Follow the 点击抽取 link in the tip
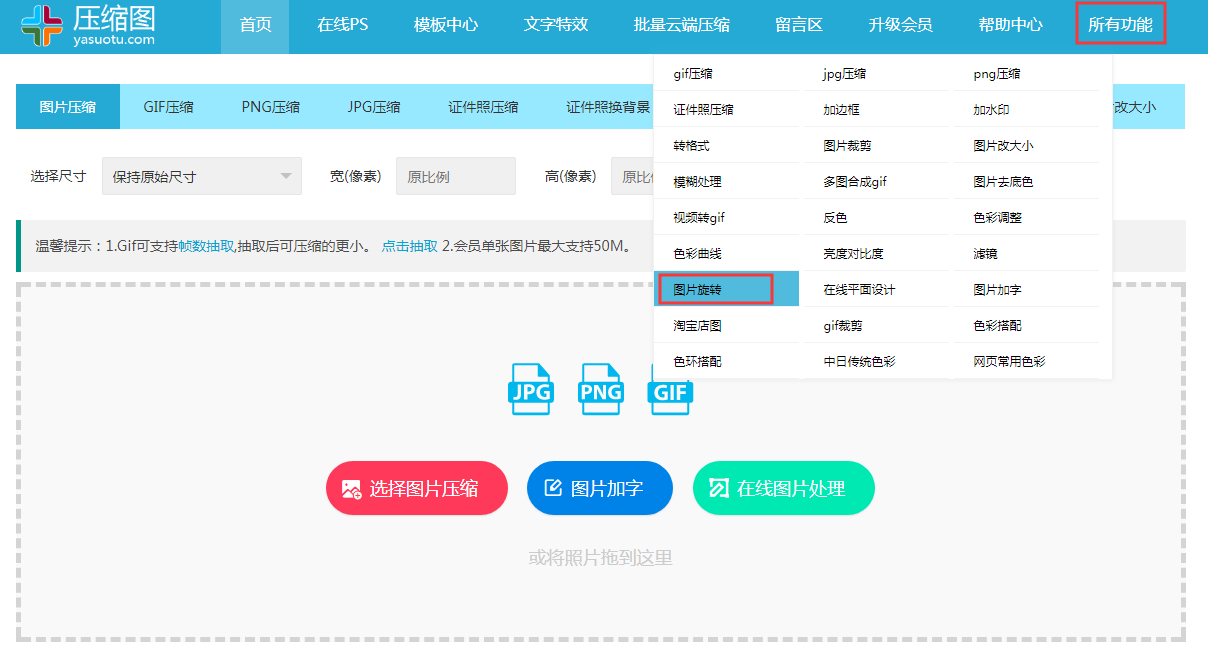1208x653 pixels. click(410, 246)
